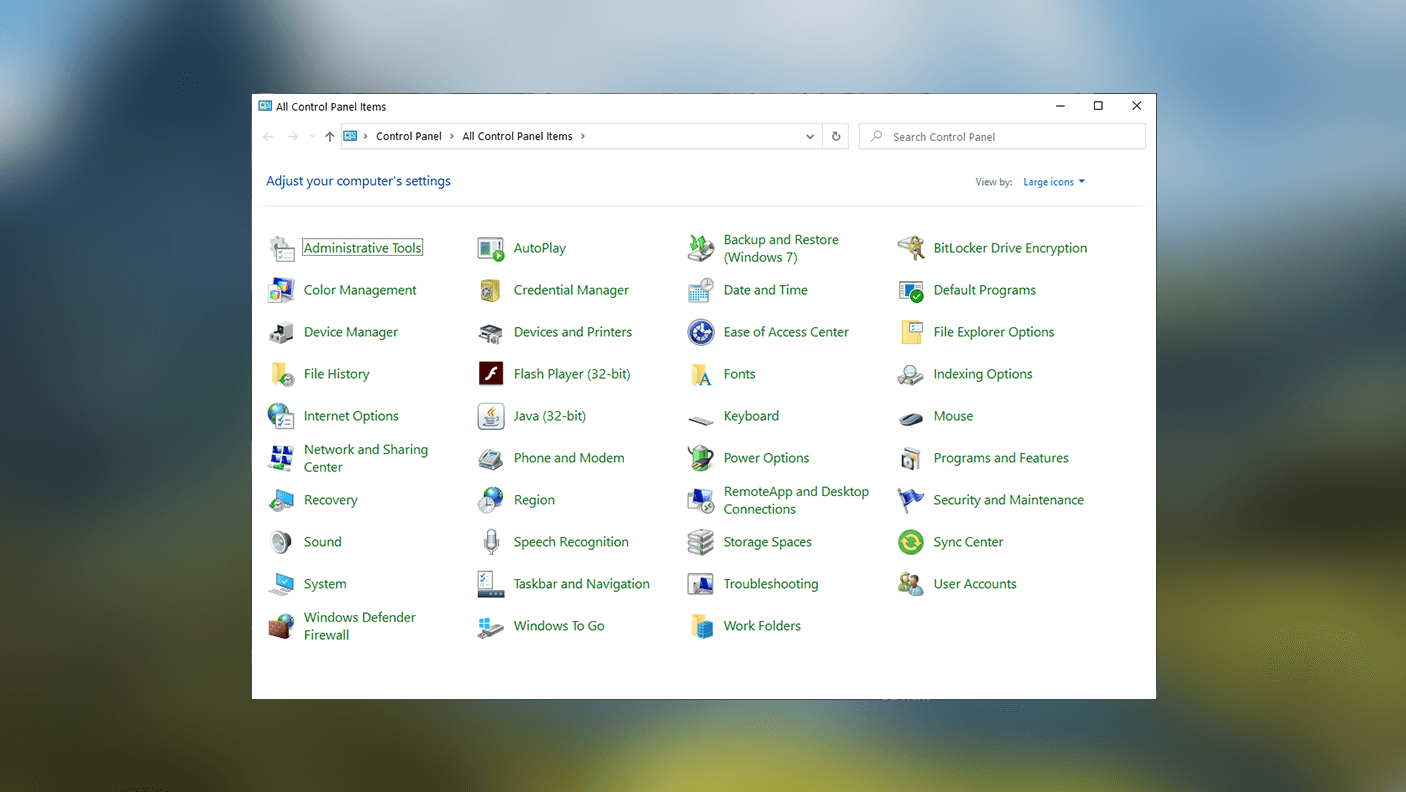Click the Speech Recognition microphone icon

click(x=491, y=542)
